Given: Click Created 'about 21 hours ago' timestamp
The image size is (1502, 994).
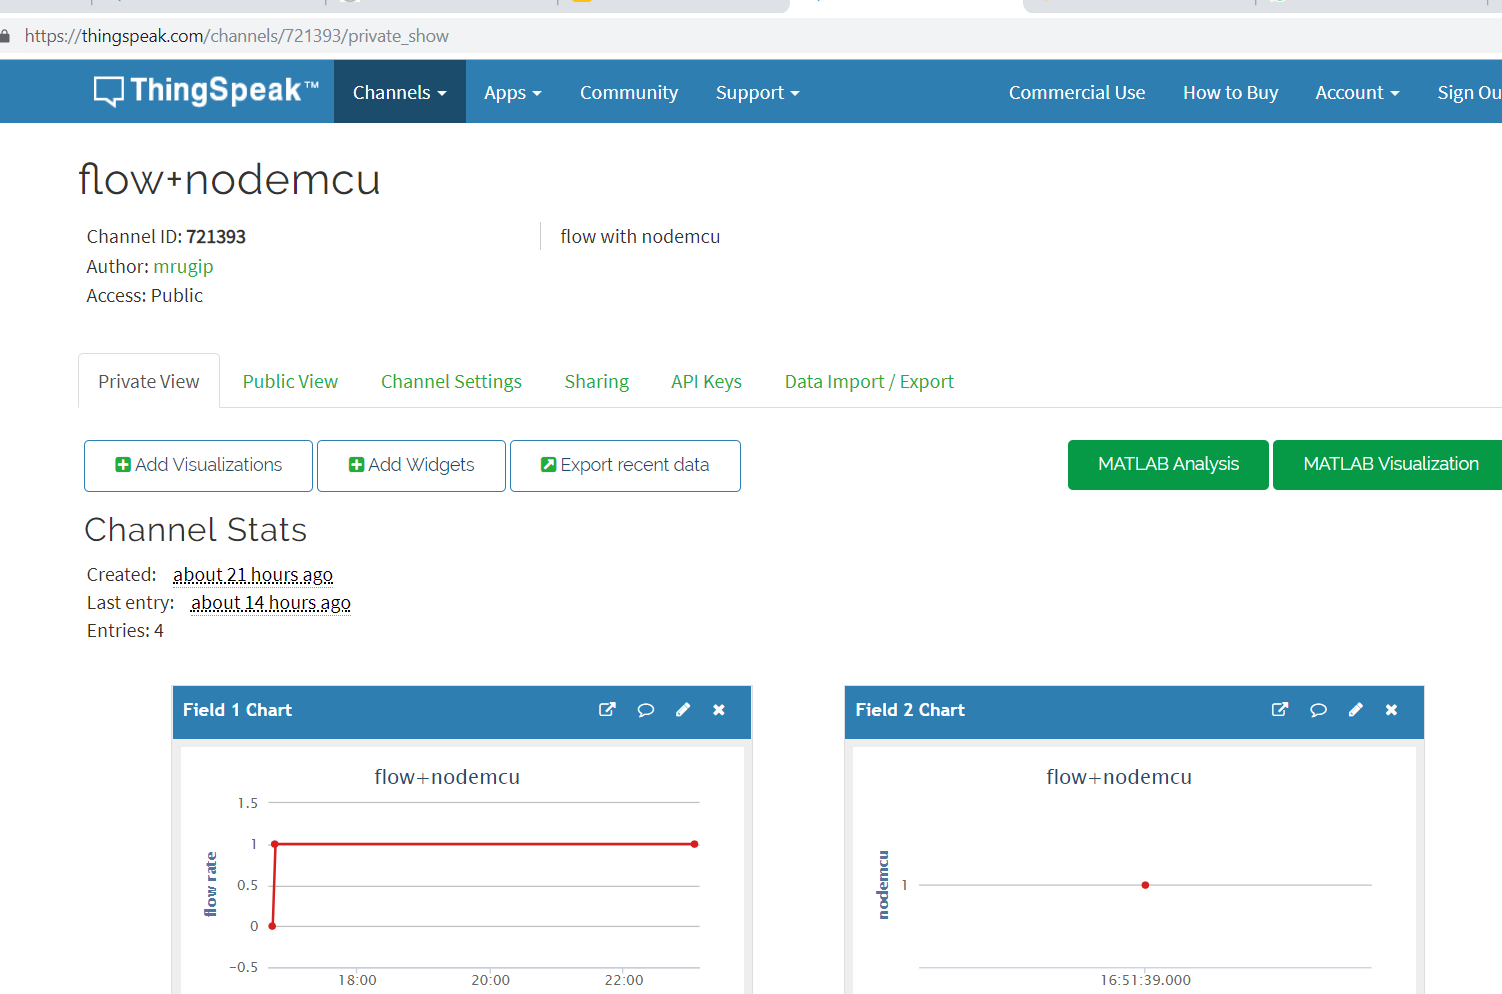Looking at the screenshot, I should [253, 575].
